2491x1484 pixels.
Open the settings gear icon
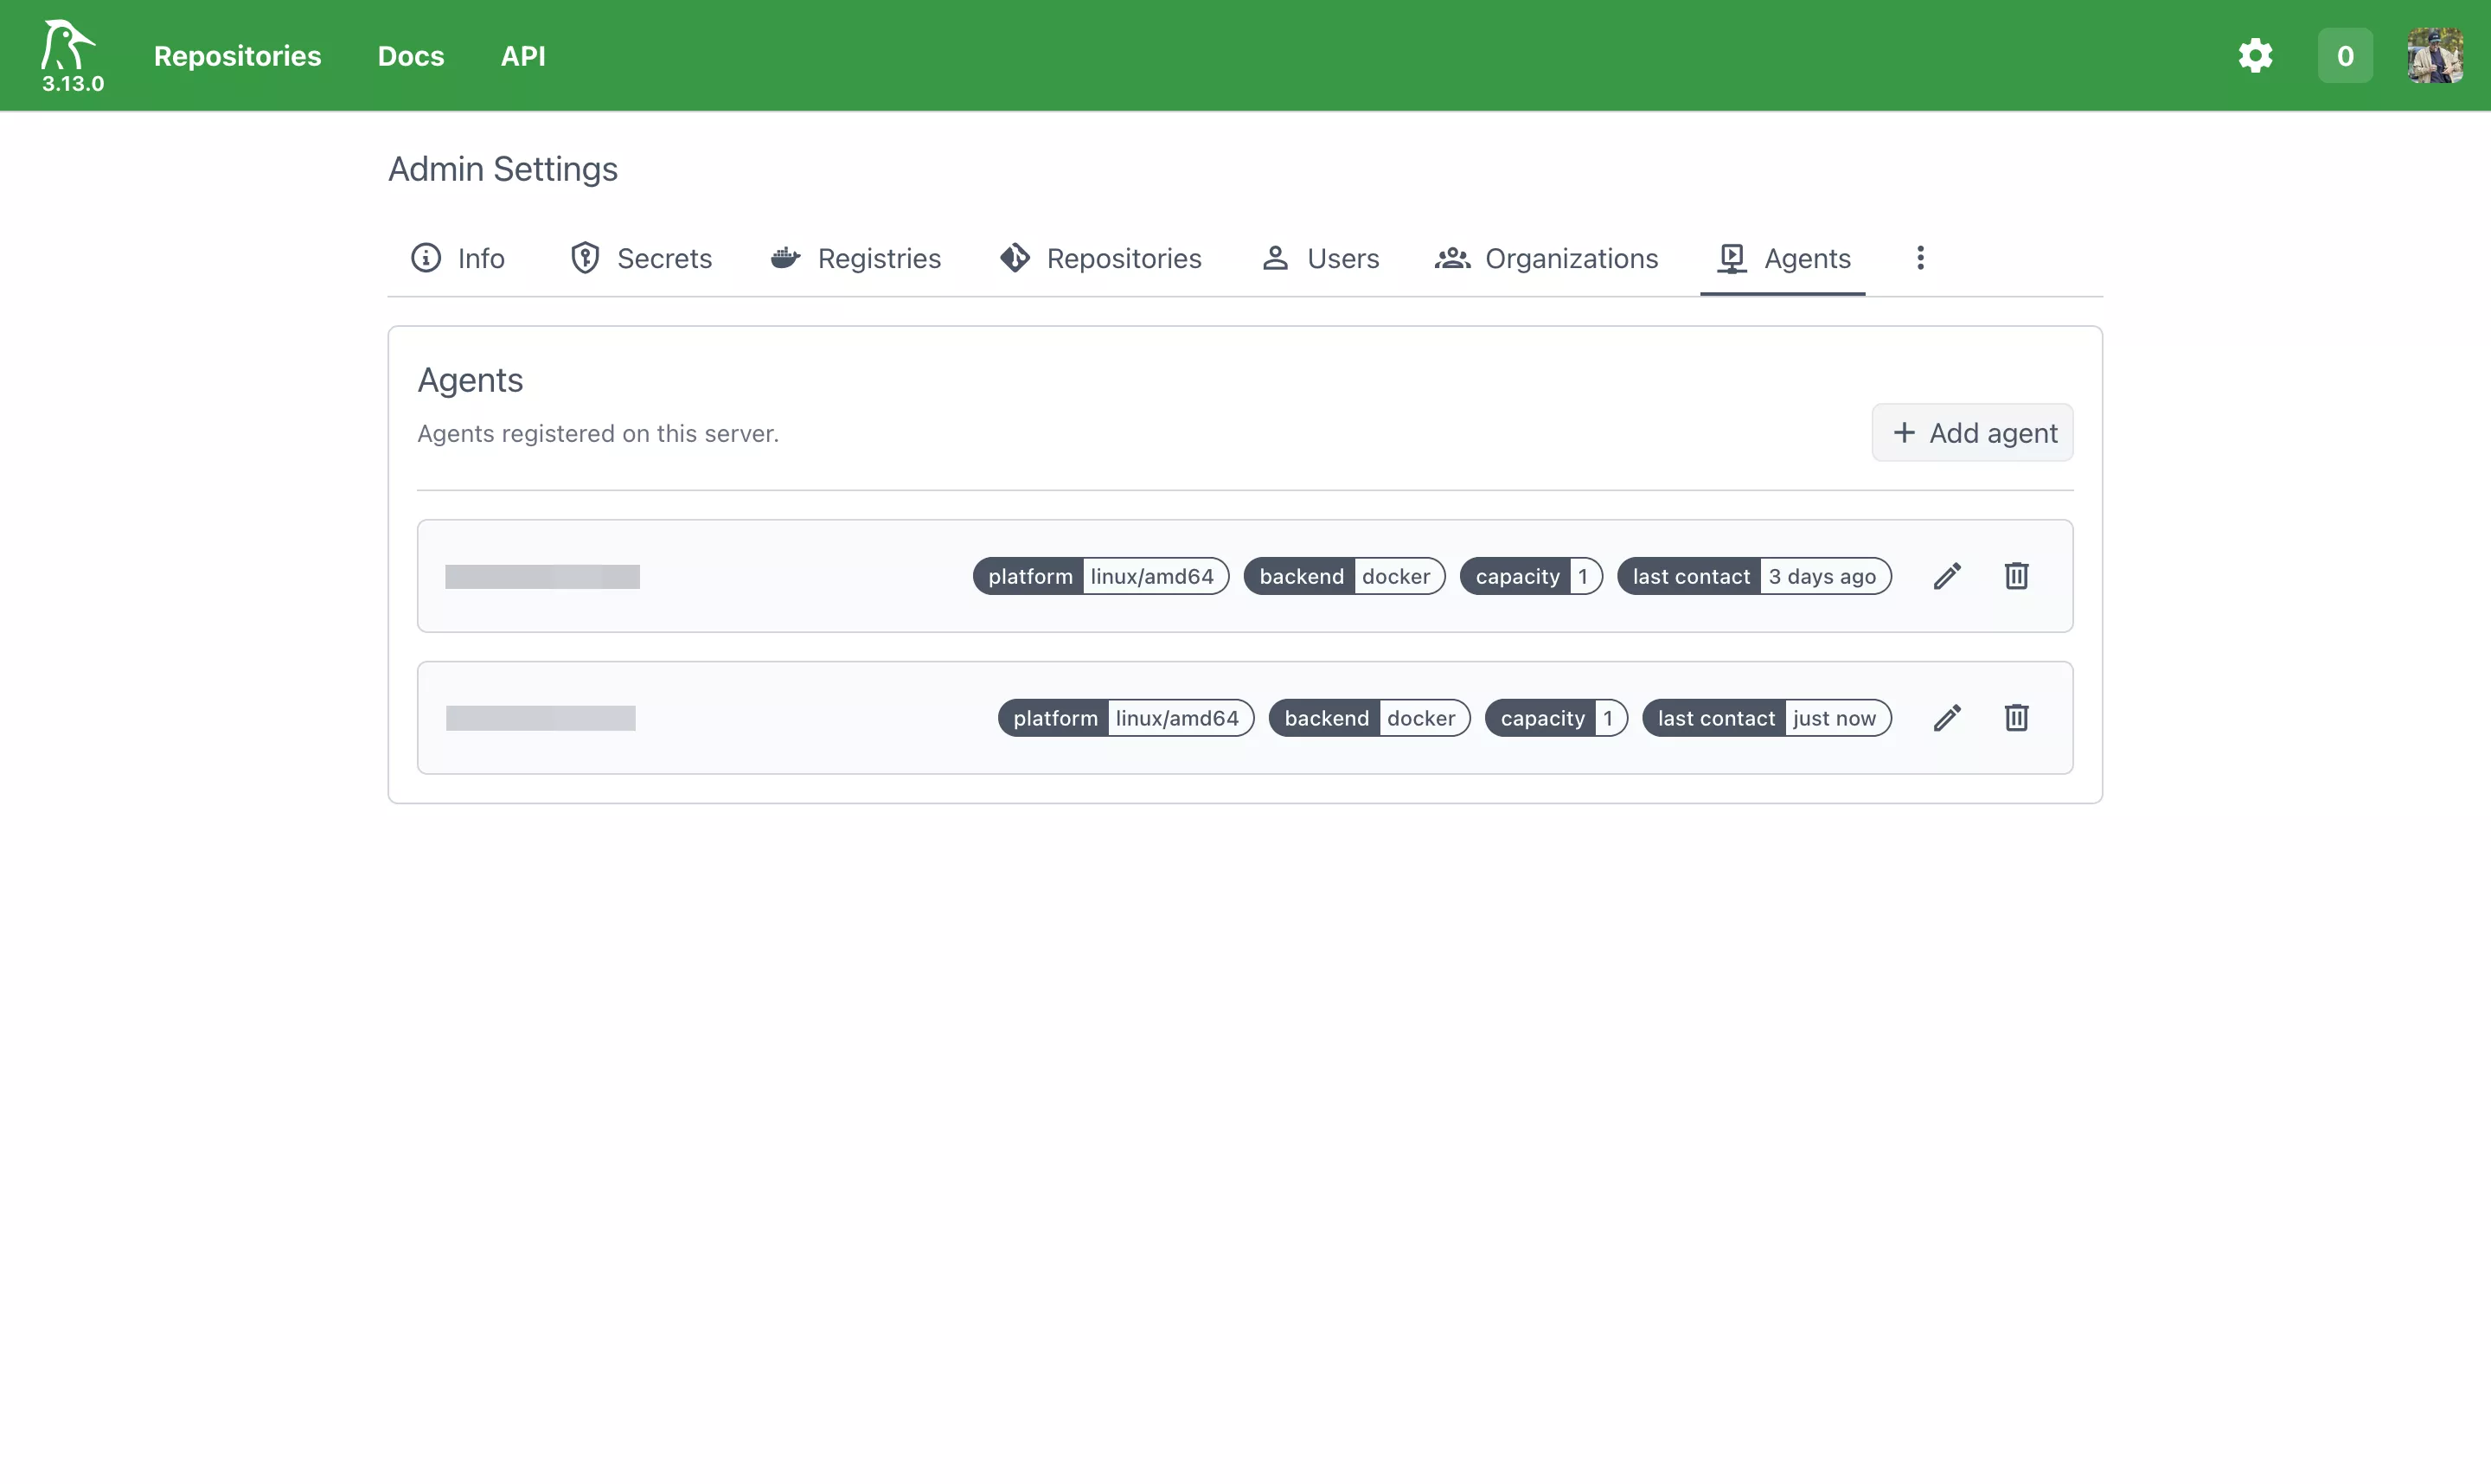(2255, 56)
